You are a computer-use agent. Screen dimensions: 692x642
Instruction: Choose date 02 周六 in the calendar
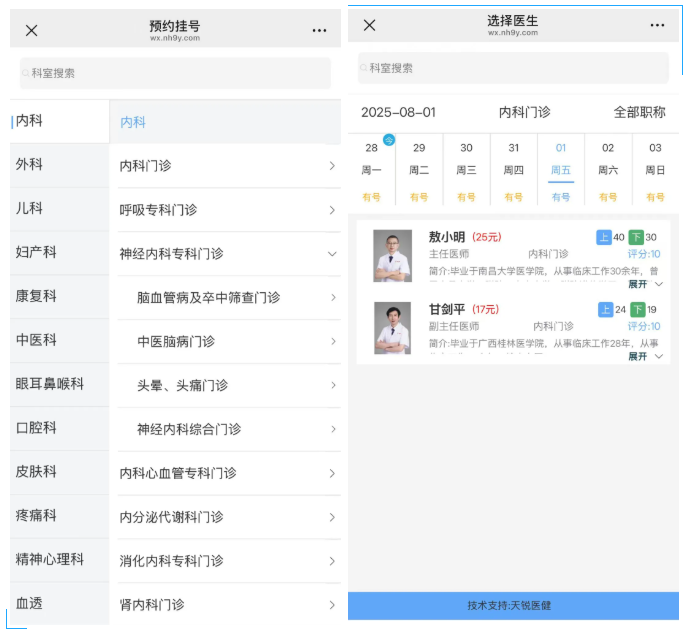(608, 160)
